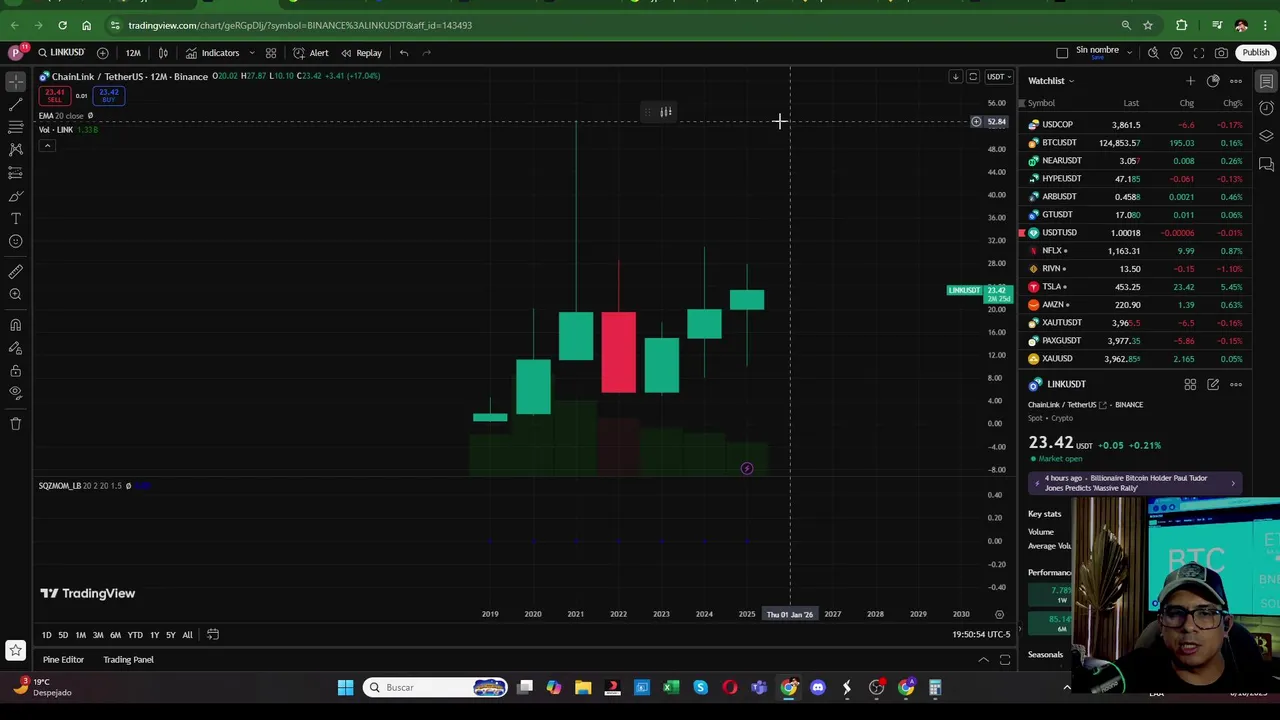
Task: Open the LINKUSD symbol search
Action: 62,52
